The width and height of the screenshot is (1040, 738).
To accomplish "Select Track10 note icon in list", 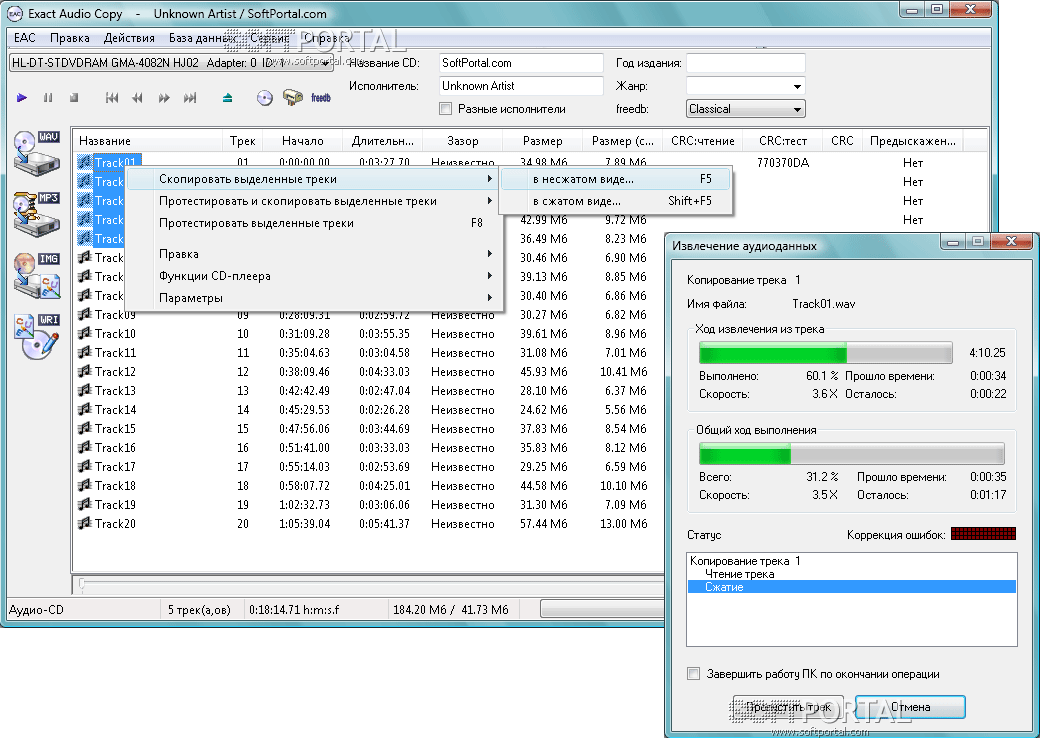I will pyautogui.click(x=84, y=334).
